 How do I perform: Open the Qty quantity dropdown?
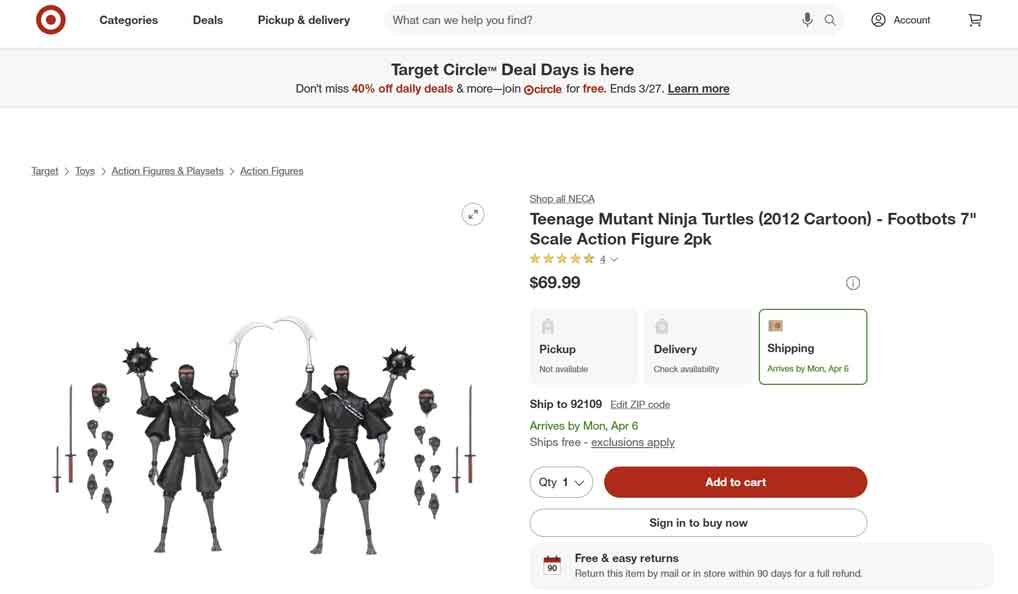(x=561, y=482)
